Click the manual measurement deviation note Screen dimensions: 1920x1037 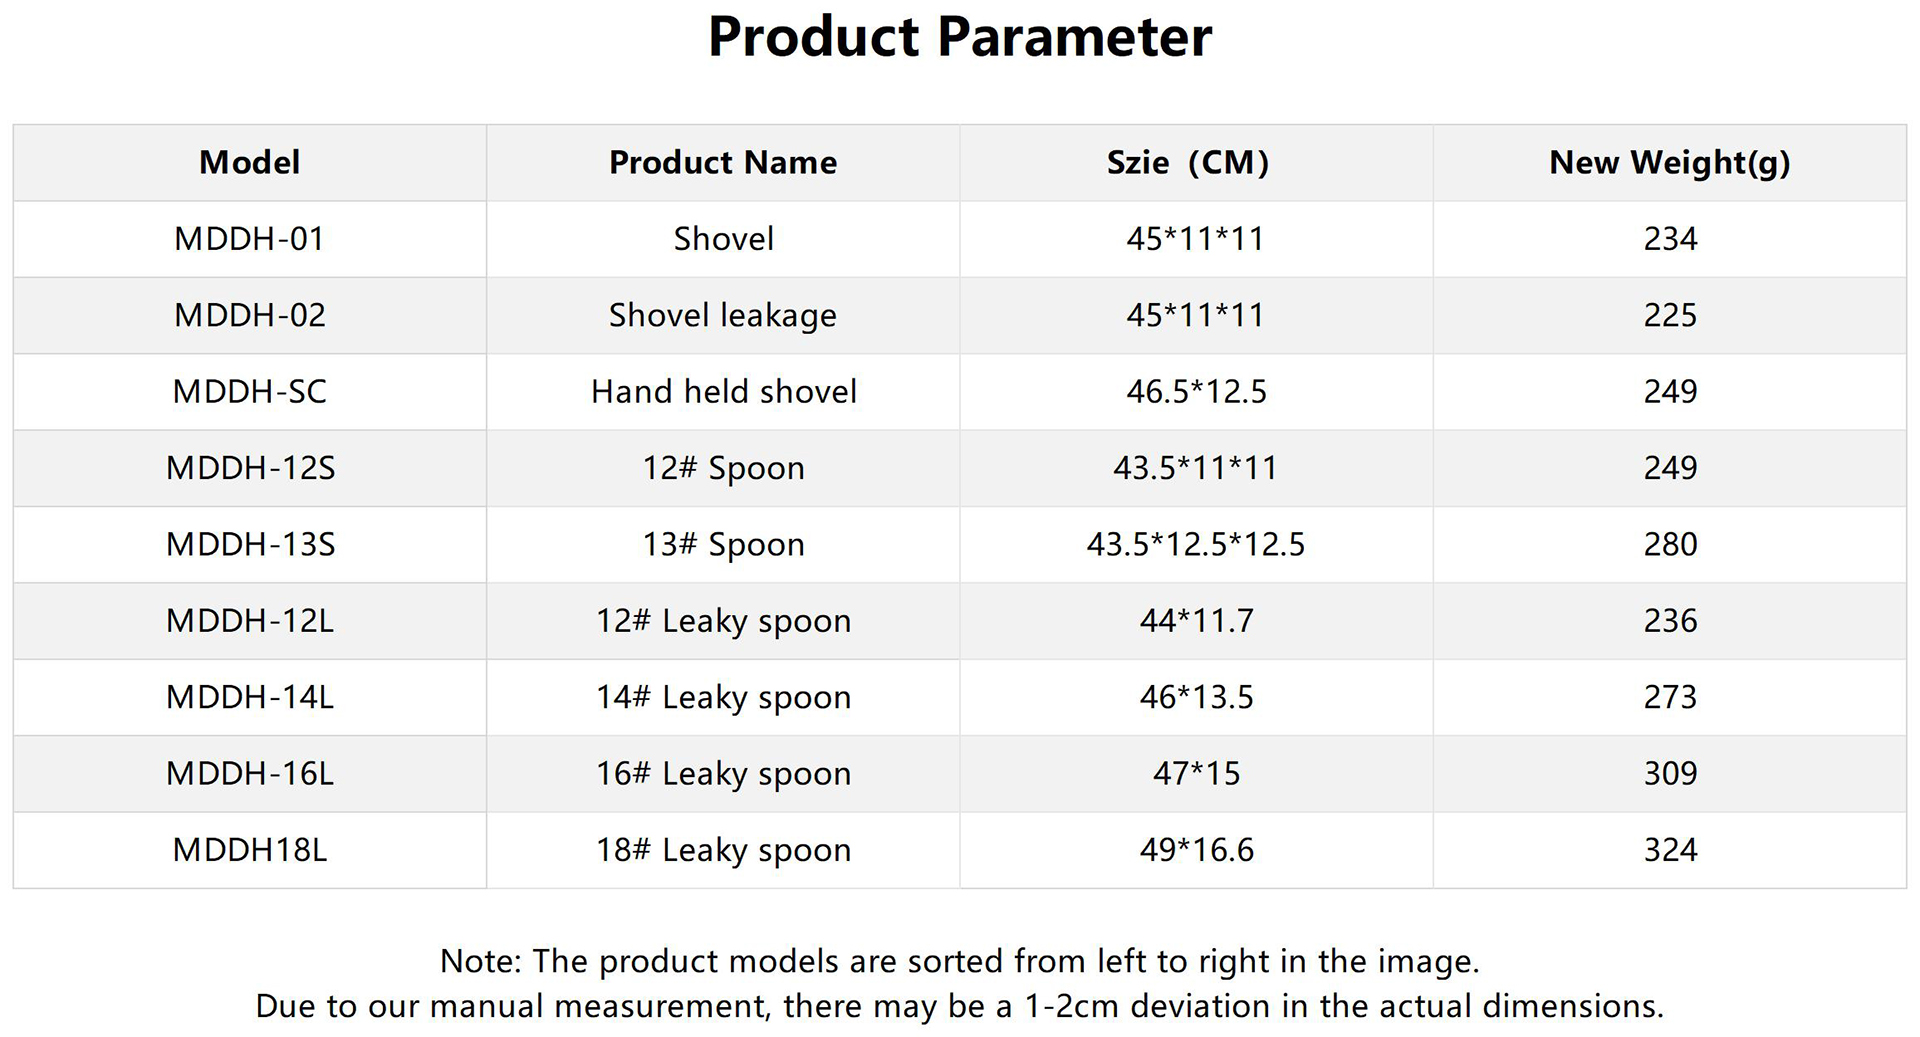[959, 1006]
